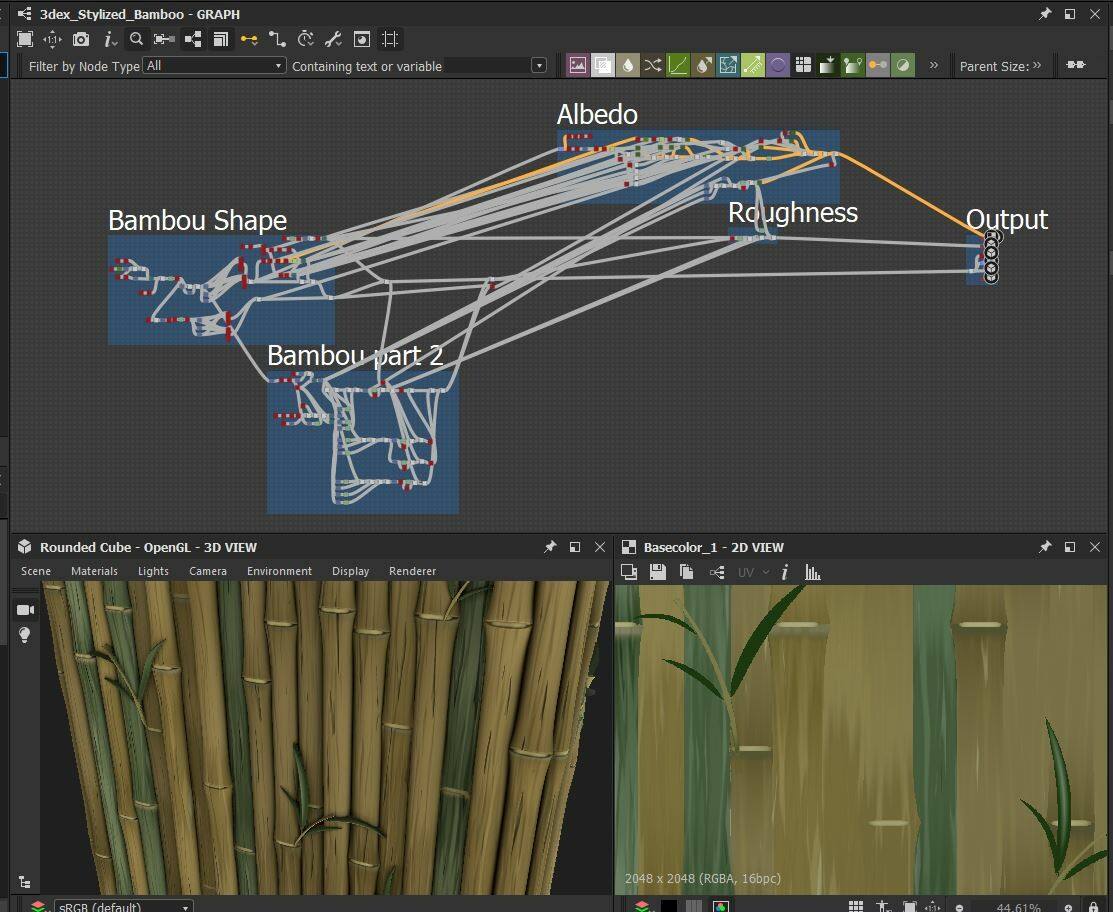Image resolution: width=1113 pixels, height=912 pixels.
Task: Add a Bitmap node from the toolbar
Action: point(578,65)
